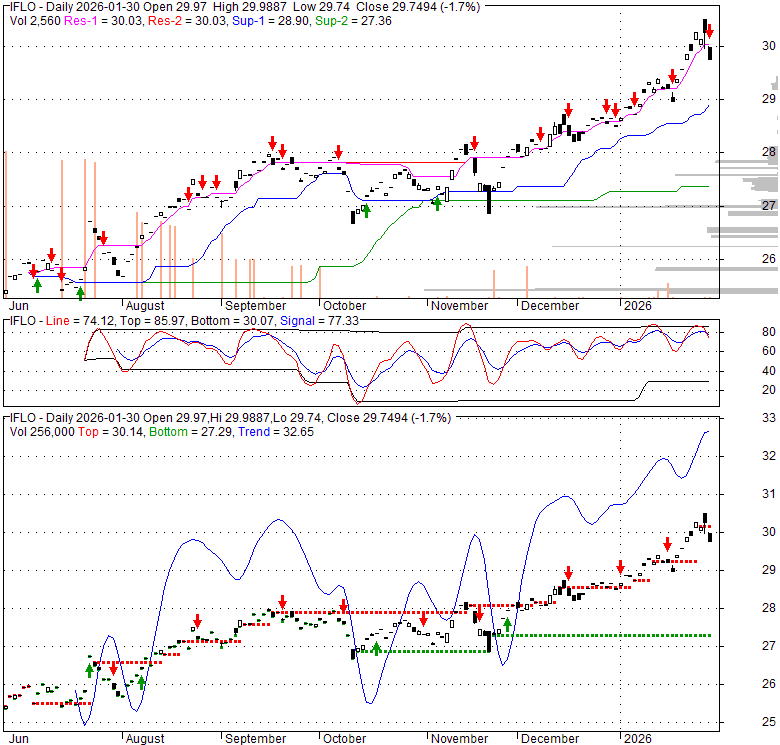Click the Jun label on the price chart axis
The height and width of the screenshot is (745, 780).
(x=19, y=305)
